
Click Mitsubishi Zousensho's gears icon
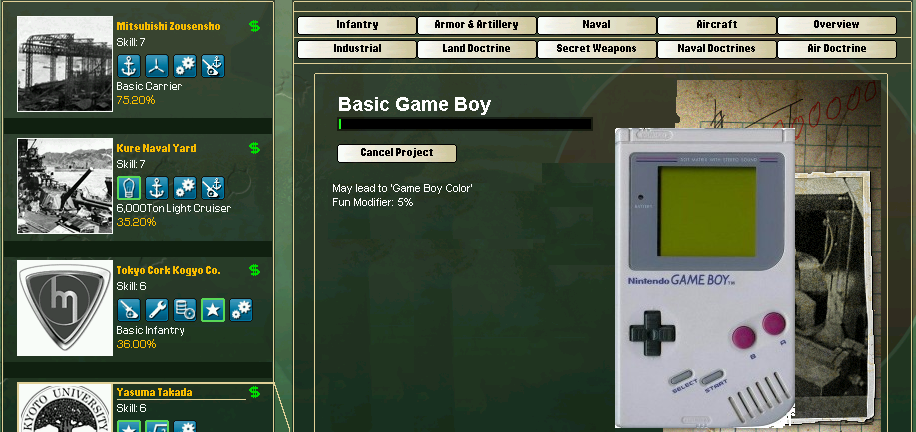(185, 66)
